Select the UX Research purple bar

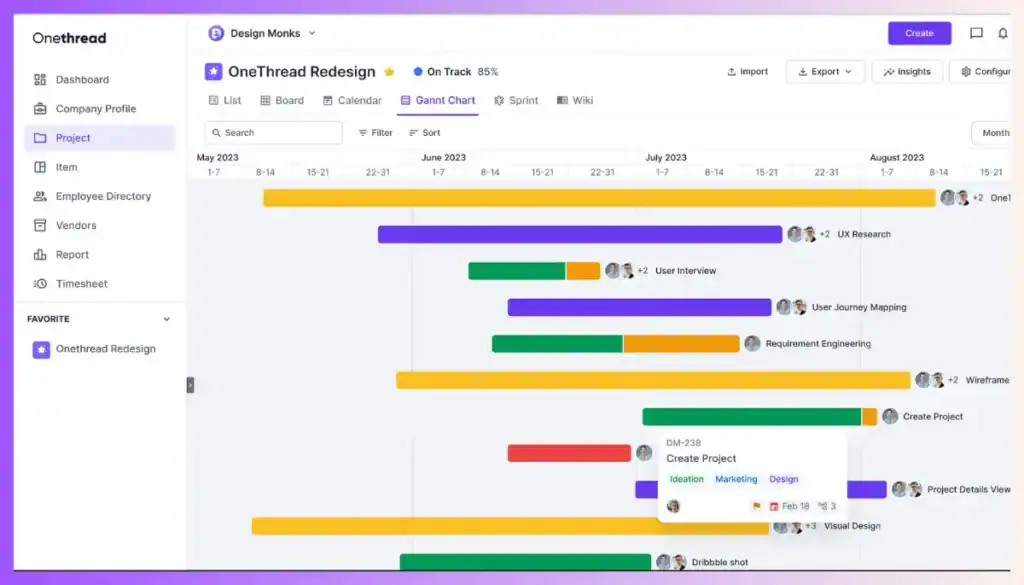tap(580, 234)
